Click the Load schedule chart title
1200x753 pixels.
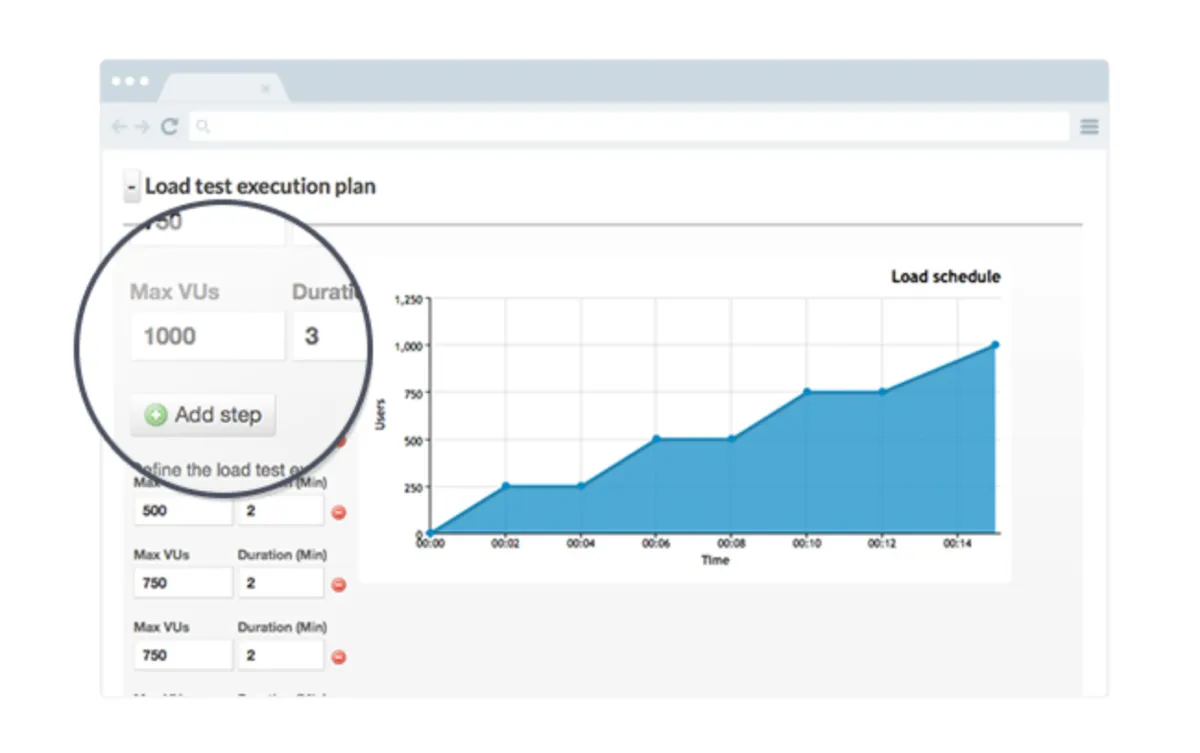click(946, 277)
